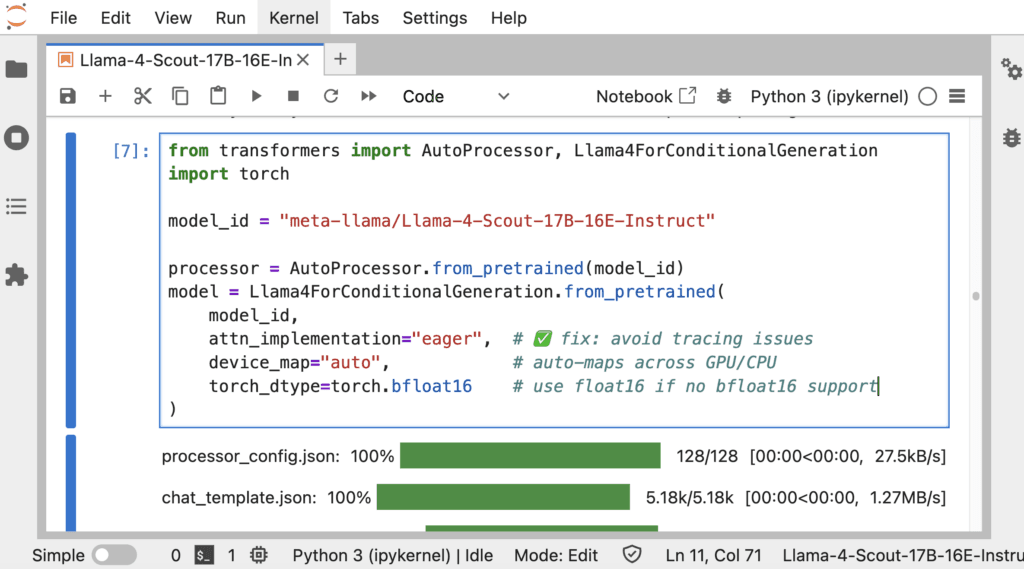The width and height of the screenshot is (1024, 569).
Task: Open the Kernel menu
Action: click(294, 18)
